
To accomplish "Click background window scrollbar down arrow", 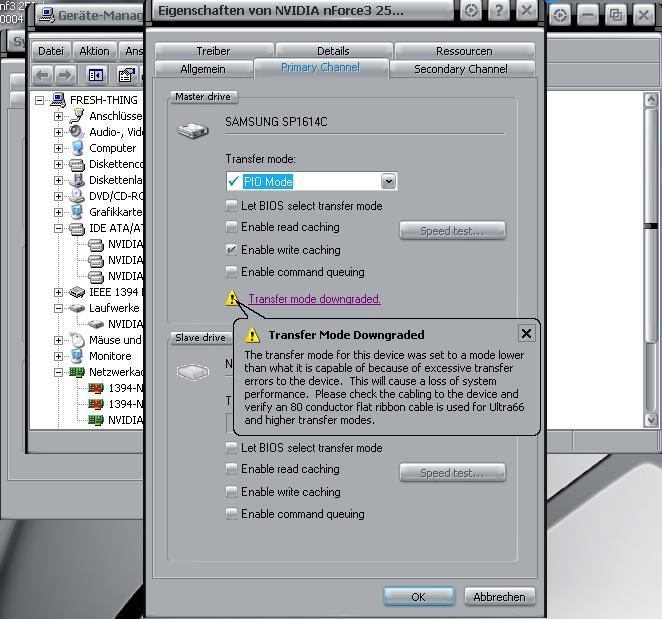I will (x=651, y=419).
